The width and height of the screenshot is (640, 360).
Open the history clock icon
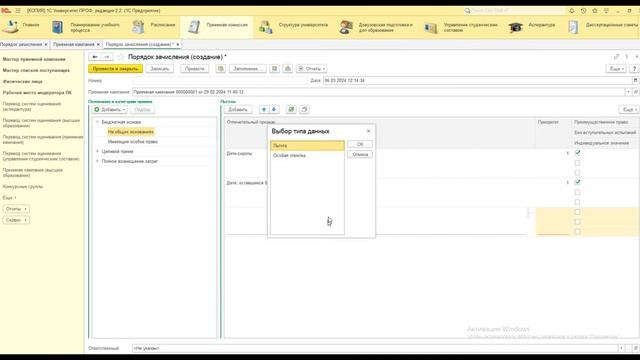(583, 11)
